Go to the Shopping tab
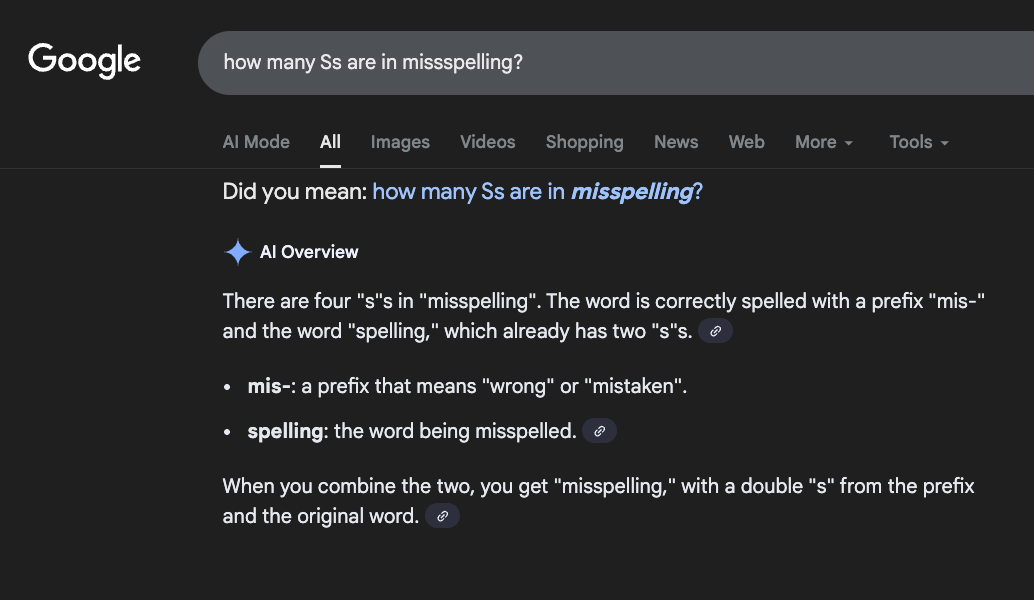The width and height of the screenshot is (1034, 600). (584, 142)
